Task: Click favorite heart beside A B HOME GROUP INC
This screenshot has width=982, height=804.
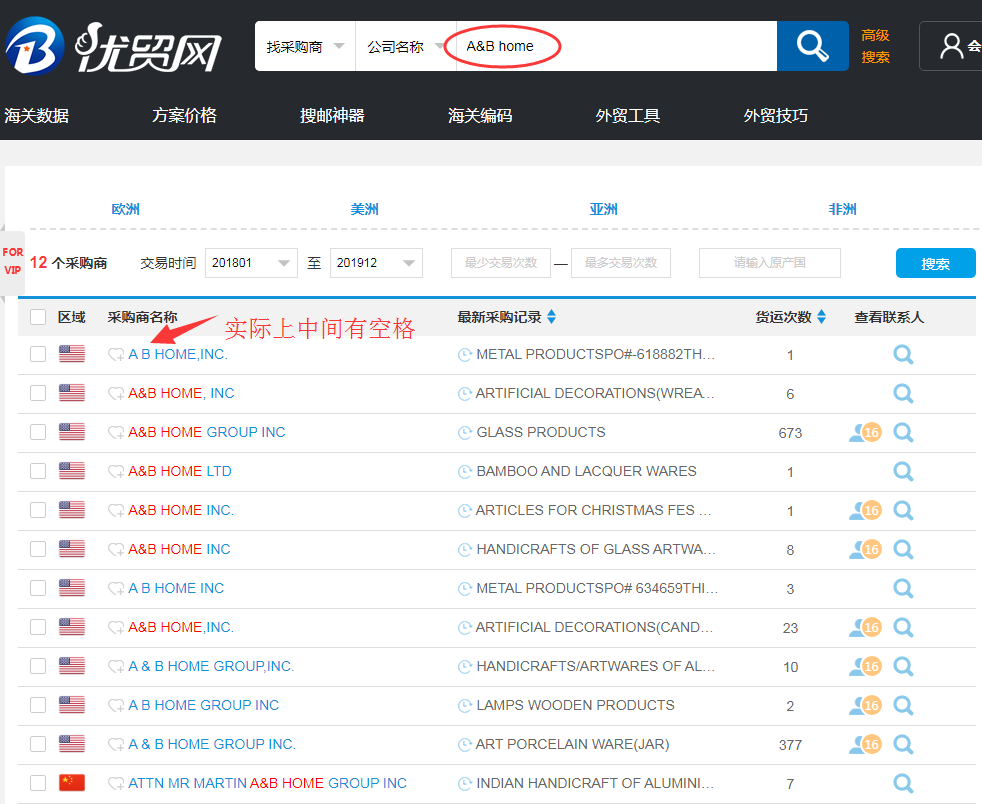Action: pyautogui.click(x=116, y=706)
